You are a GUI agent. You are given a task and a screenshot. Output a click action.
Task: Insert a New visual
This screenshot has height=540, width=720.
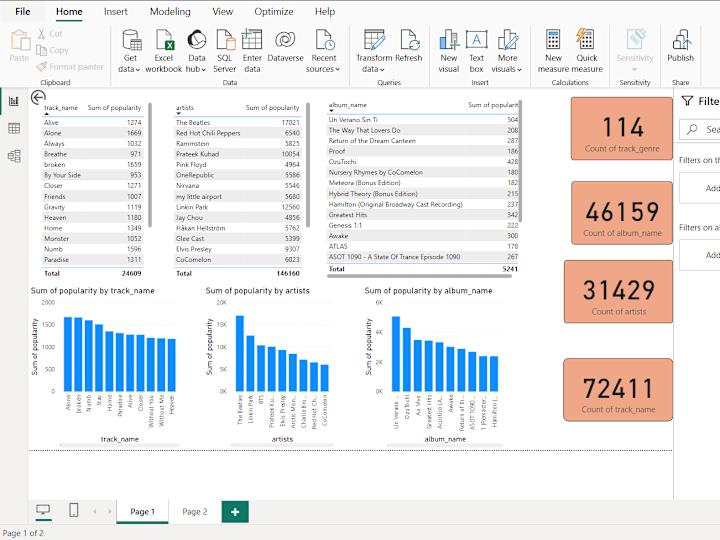click(449, 51)
